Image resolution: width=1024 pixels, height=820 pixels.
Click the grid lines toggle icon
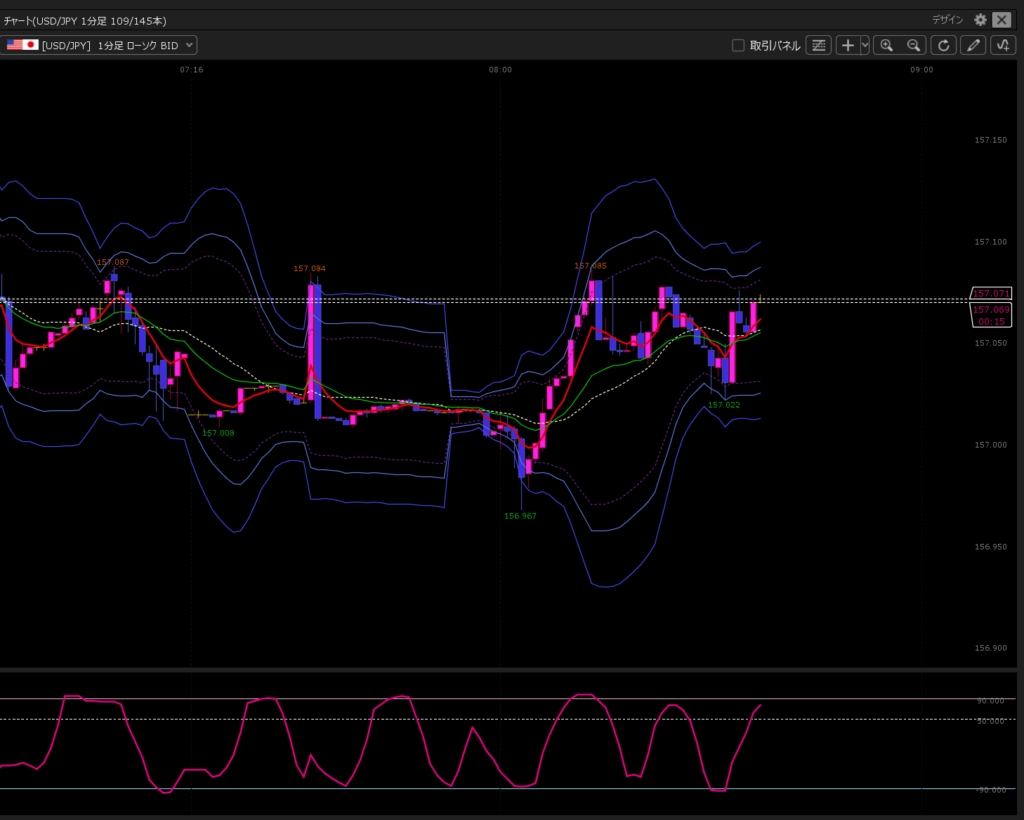(x=819, y=45)
